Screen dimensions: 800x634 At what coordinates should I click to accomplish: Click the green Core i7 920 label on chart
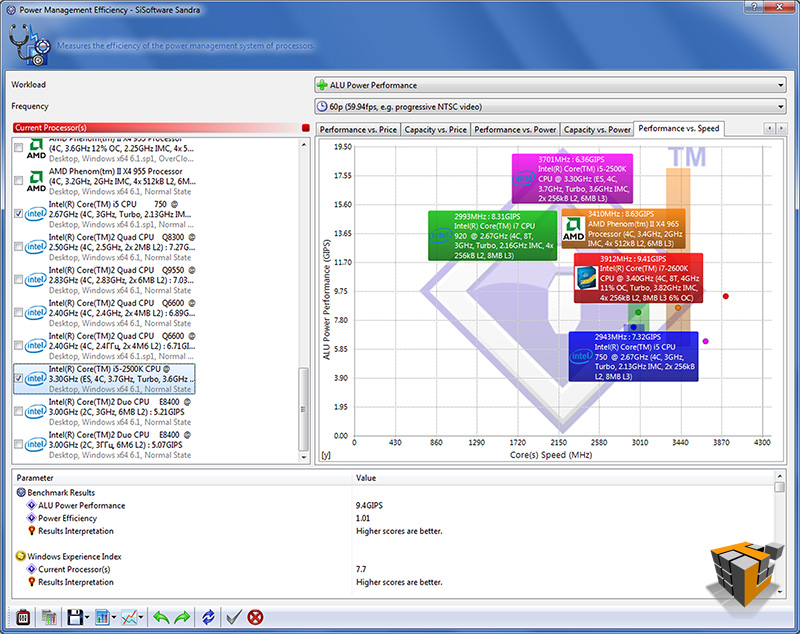coord(492,236)
